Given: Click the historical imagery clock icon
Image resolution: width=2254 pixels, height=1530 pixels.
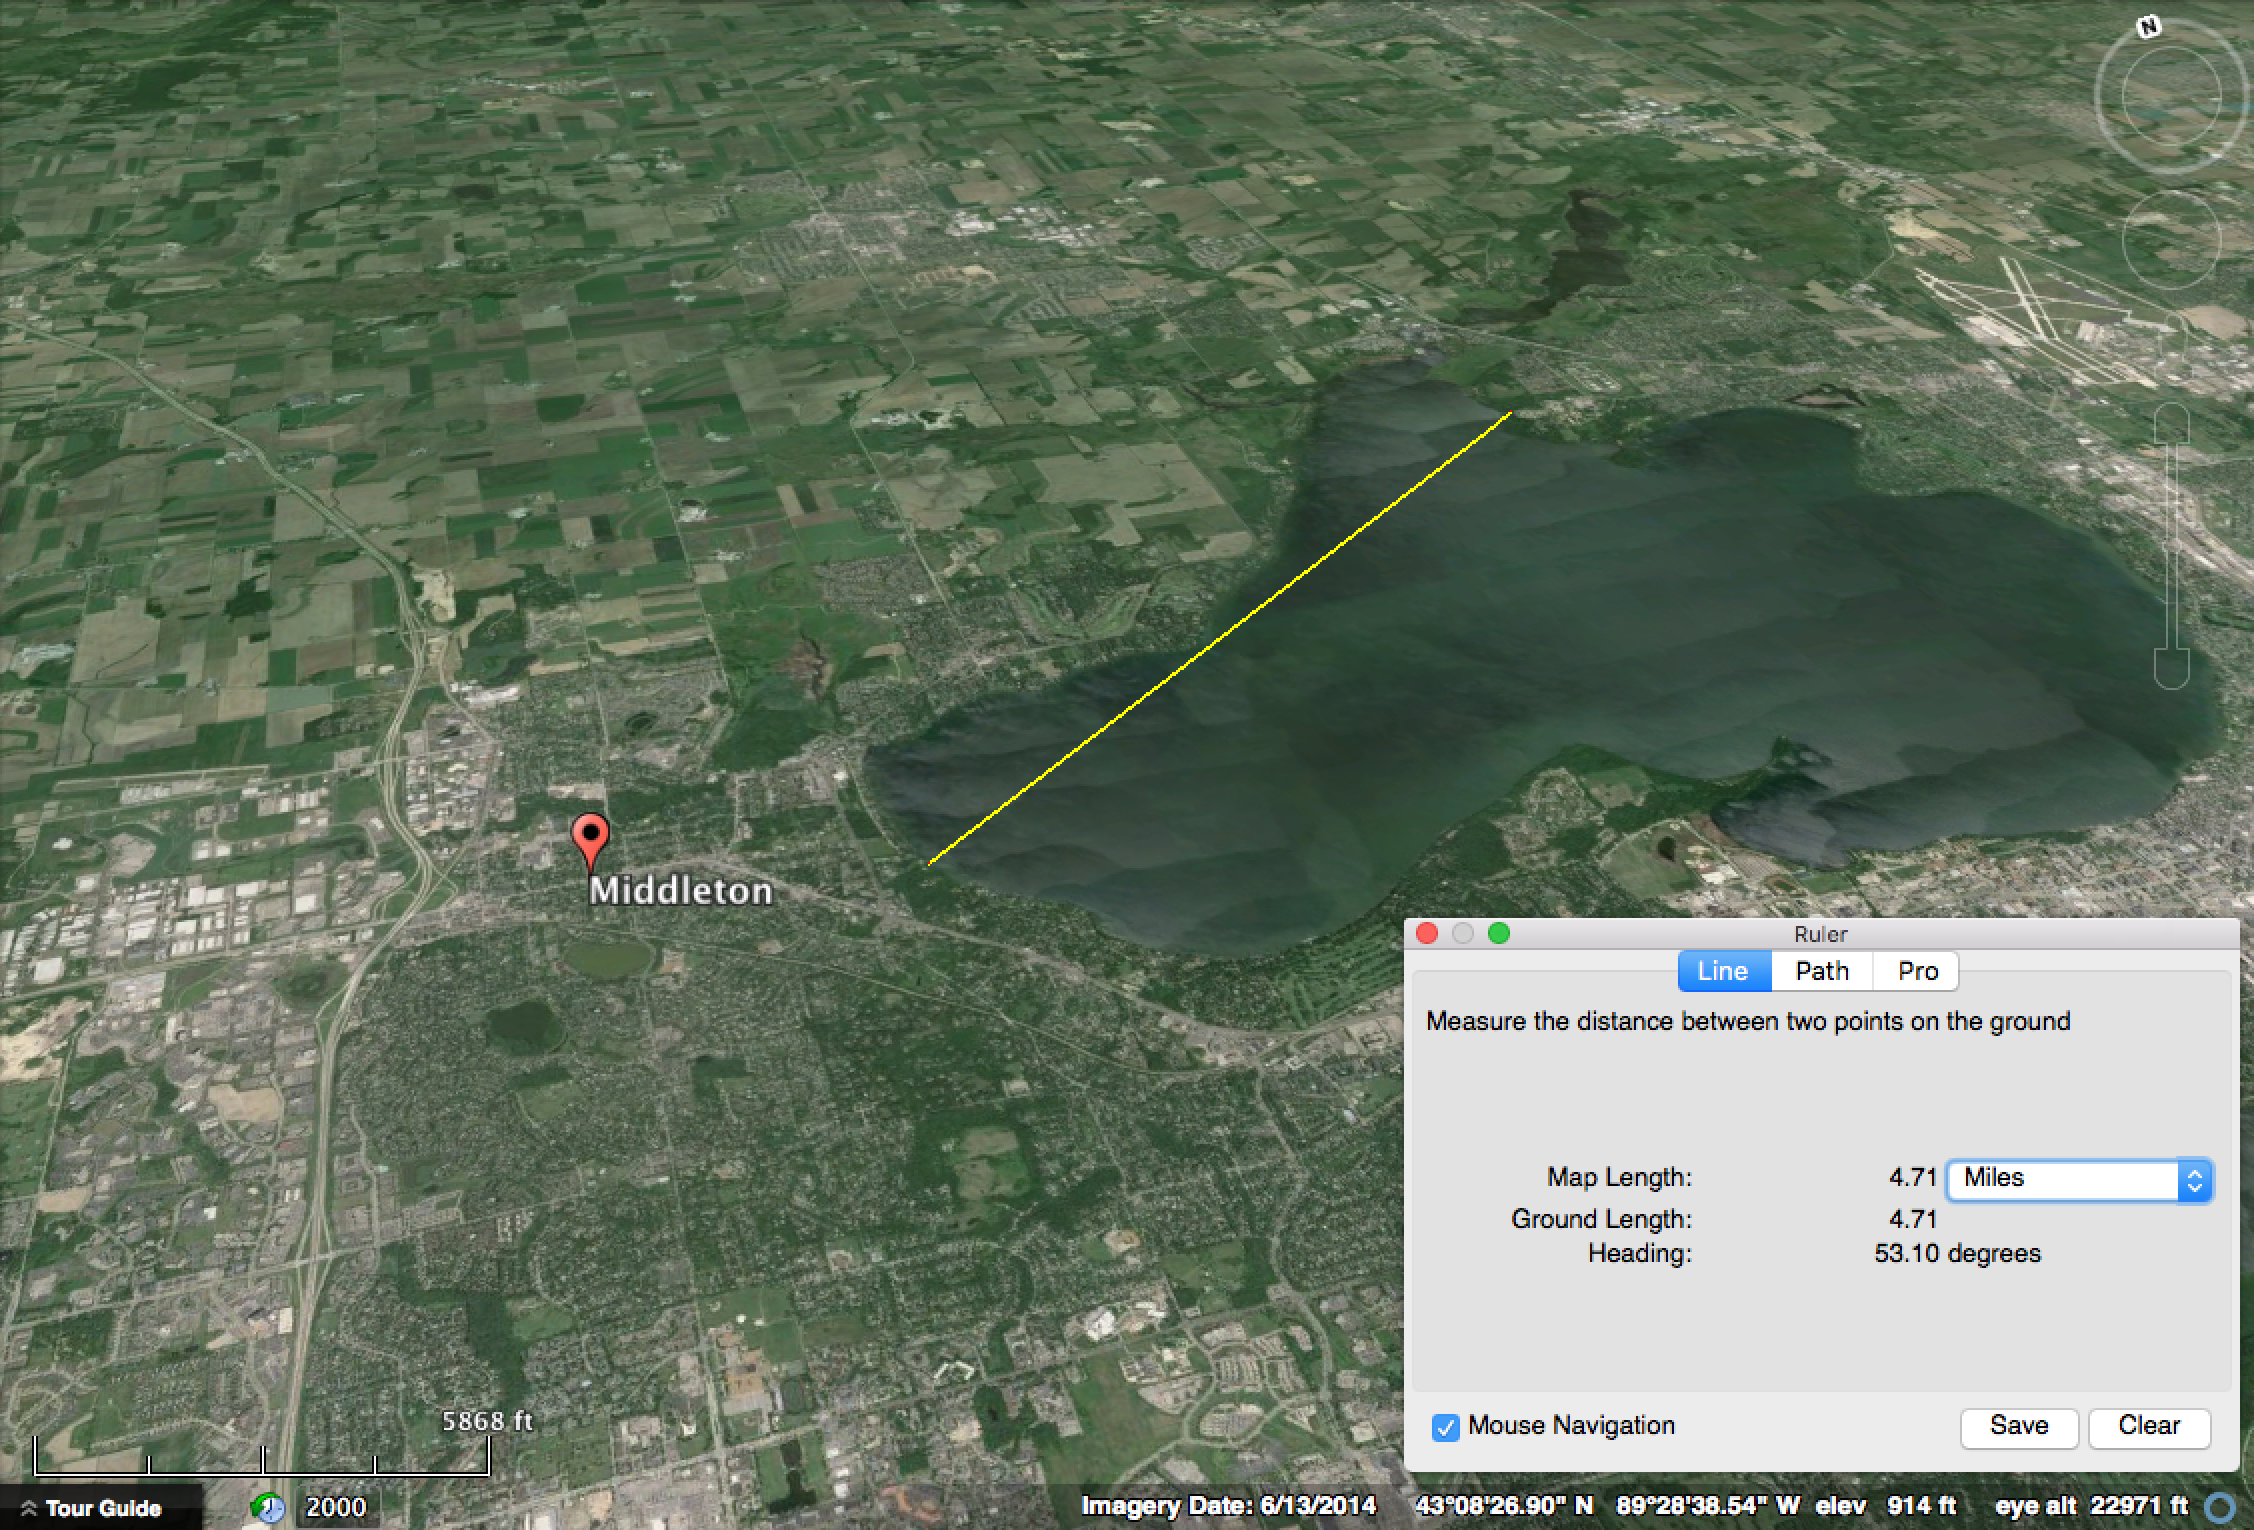Looking at the screenshot, I should (x=268, y=1507).
